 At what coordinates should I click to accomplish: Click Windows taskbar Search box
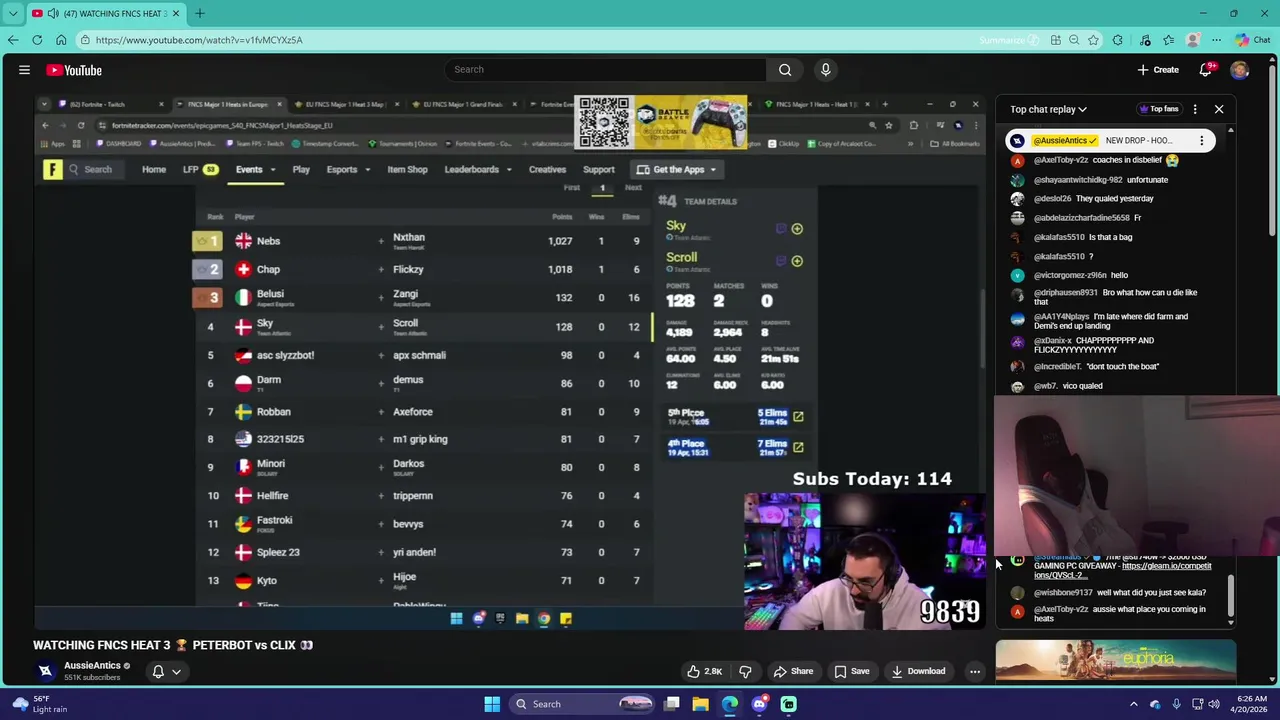pyautogui.click(x=582, y=704)
